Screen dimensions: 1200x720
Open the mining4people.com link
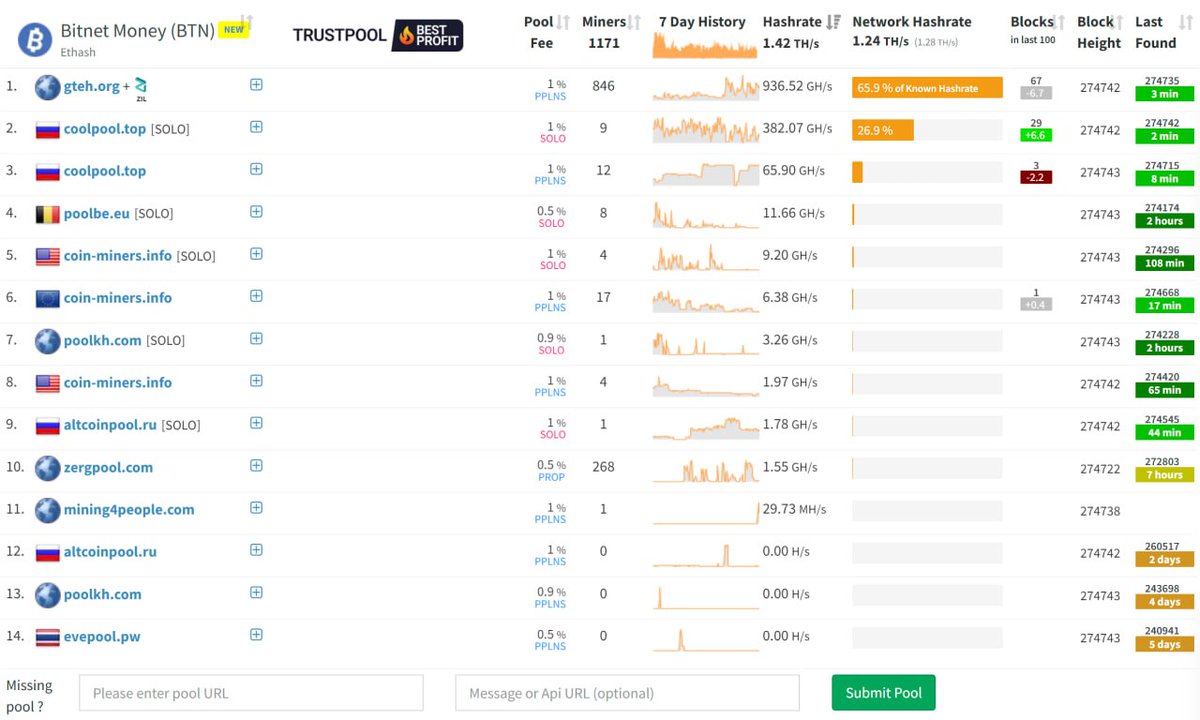click(x=129, y=510)
